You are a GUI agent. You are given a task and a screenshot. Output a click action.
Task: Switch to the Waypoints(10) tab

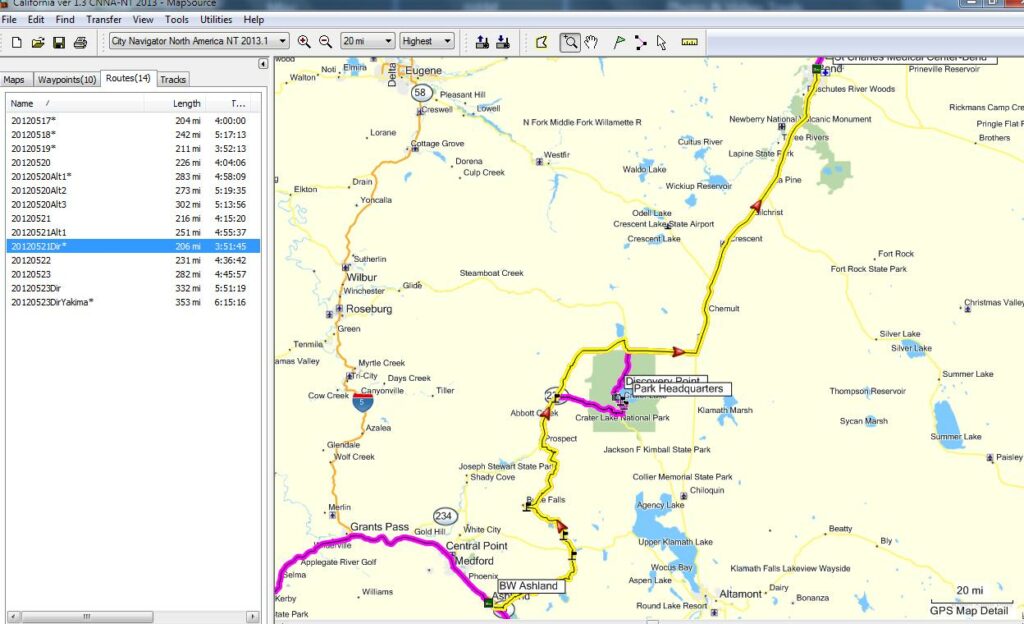(67, 79)
